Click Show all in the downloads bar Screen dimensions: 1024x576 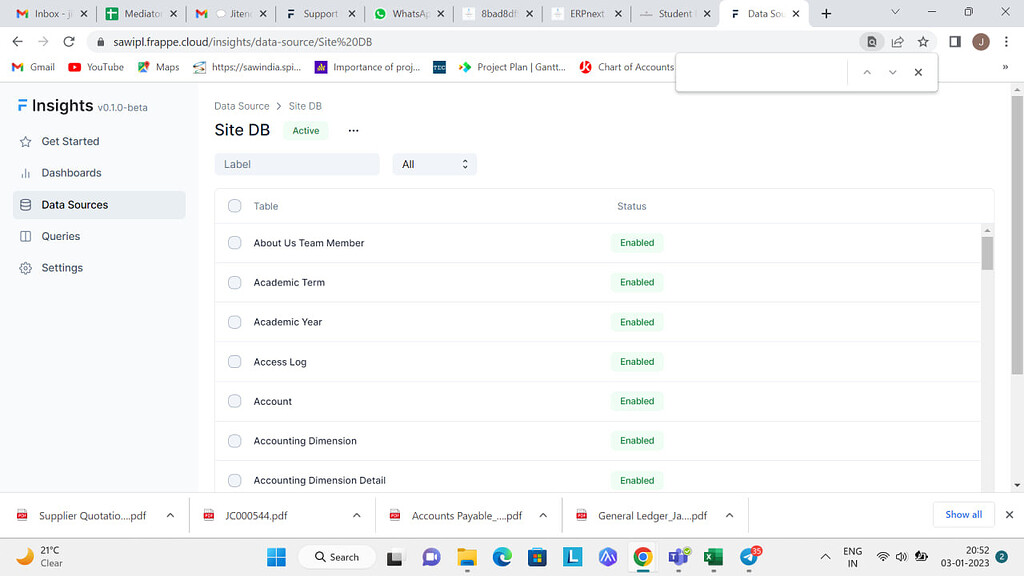pyautogui.click(x=962, y=514)
